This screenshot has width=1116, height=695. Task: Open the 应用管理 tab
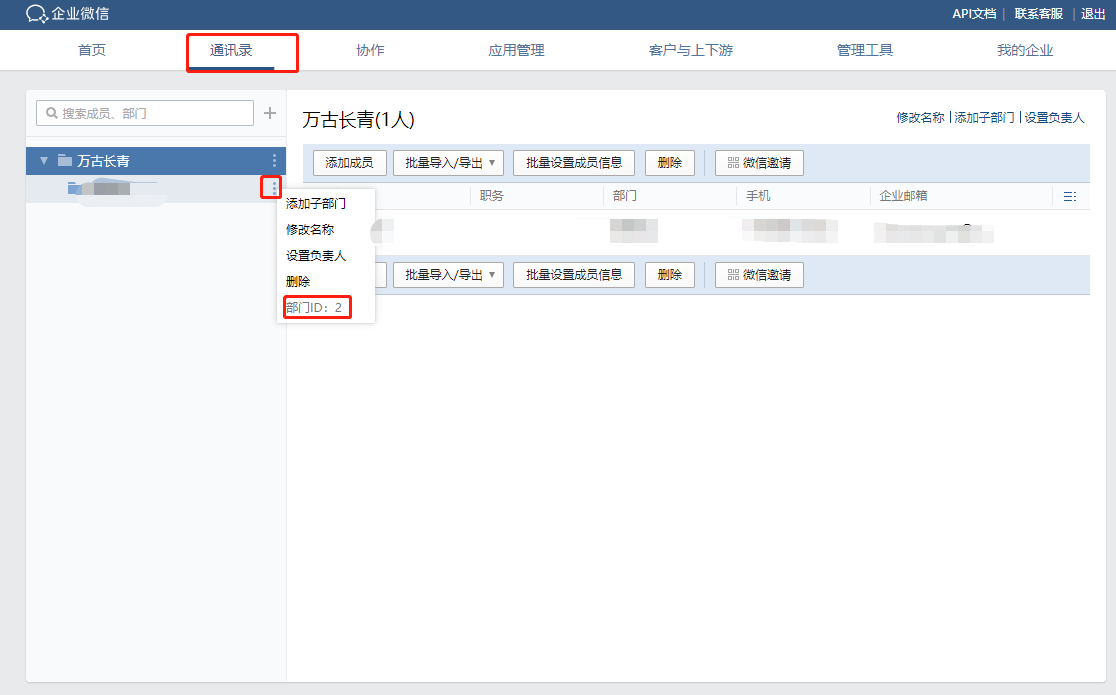(x=516, y=50)
